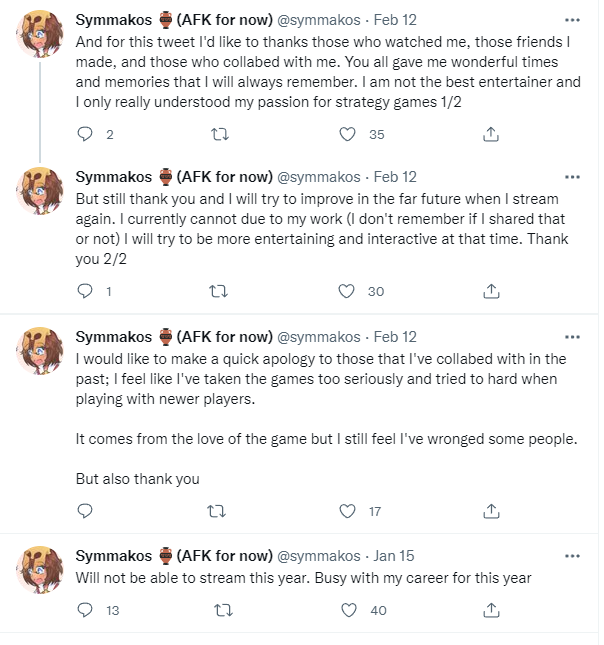Reply to the tweet ending in 2/2

coord(85,291)
